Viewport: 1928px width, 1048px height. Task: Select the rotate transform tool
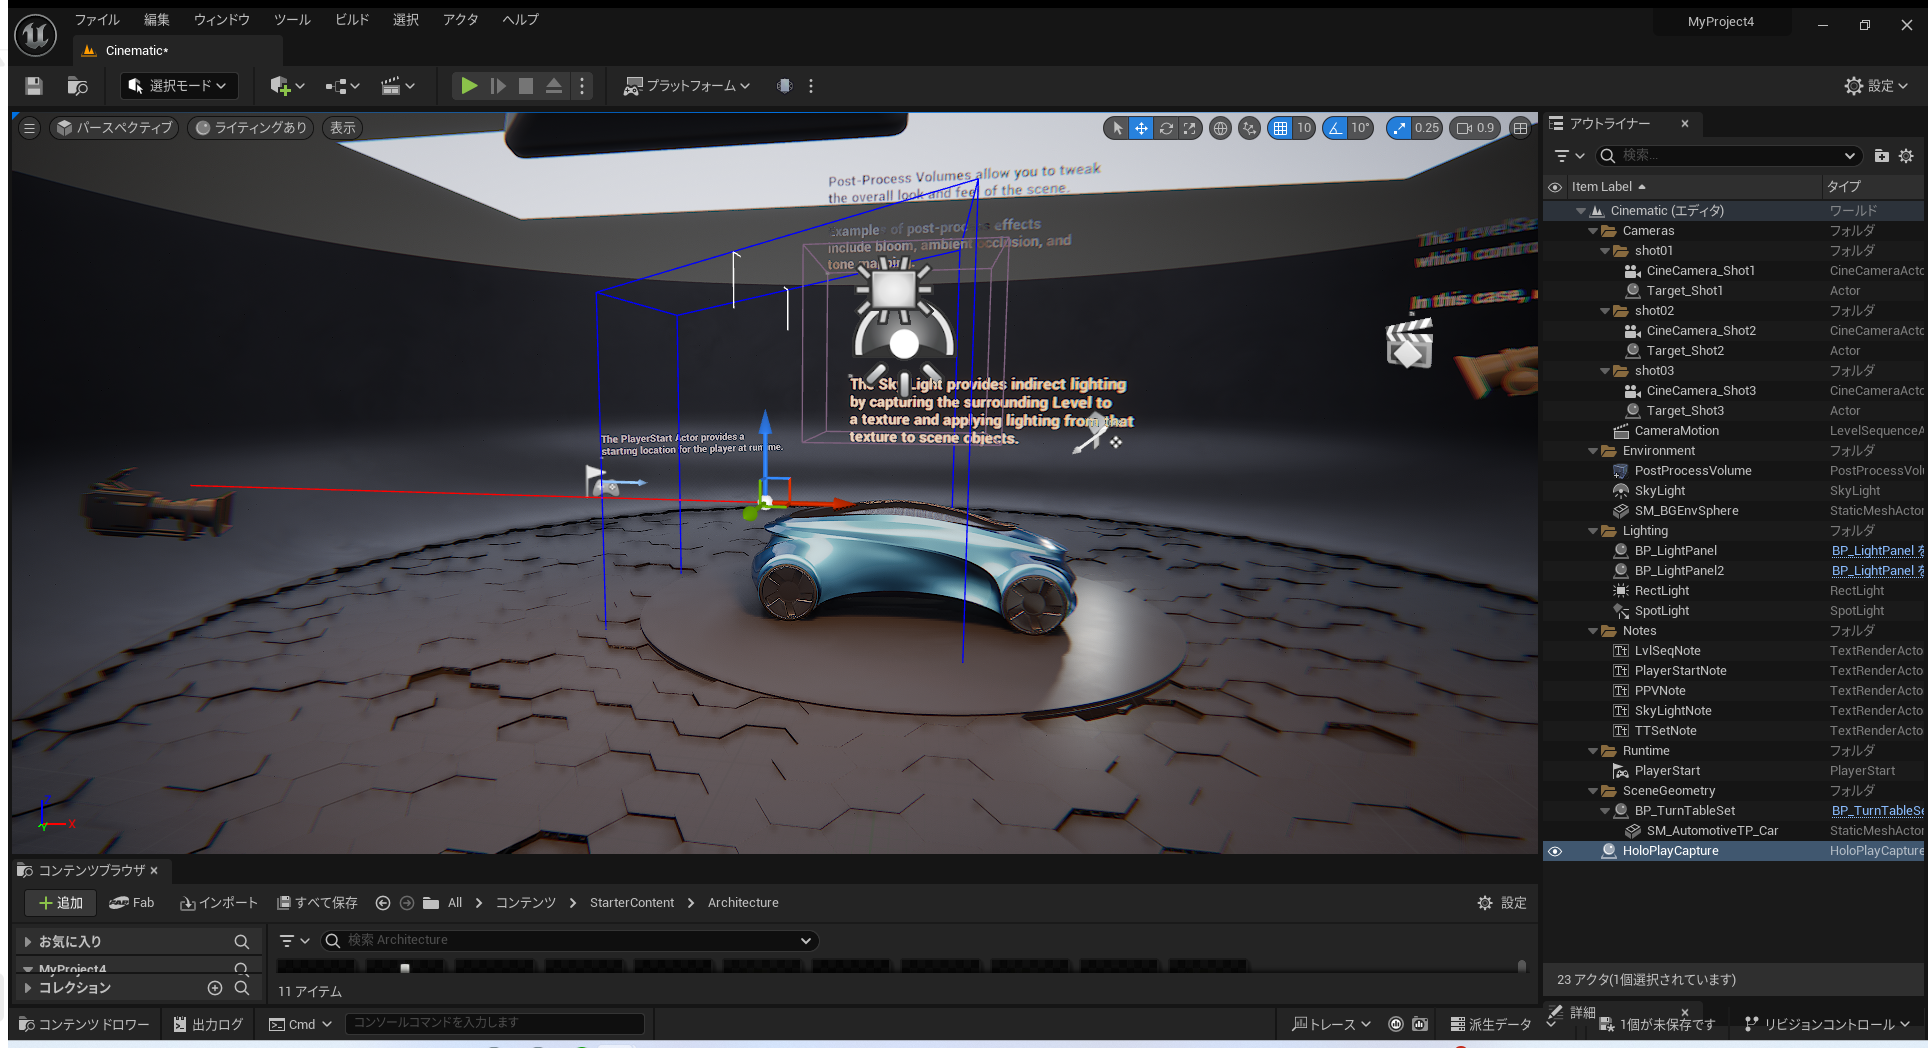[1166, 128]
